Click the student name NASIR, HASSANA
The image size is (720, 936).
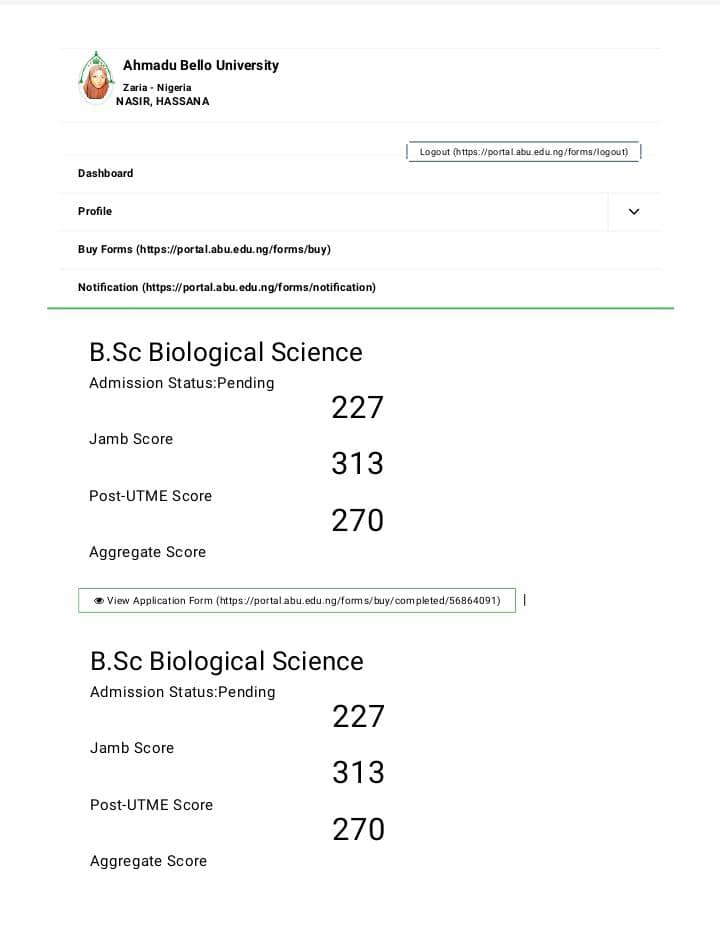(163, 101)
